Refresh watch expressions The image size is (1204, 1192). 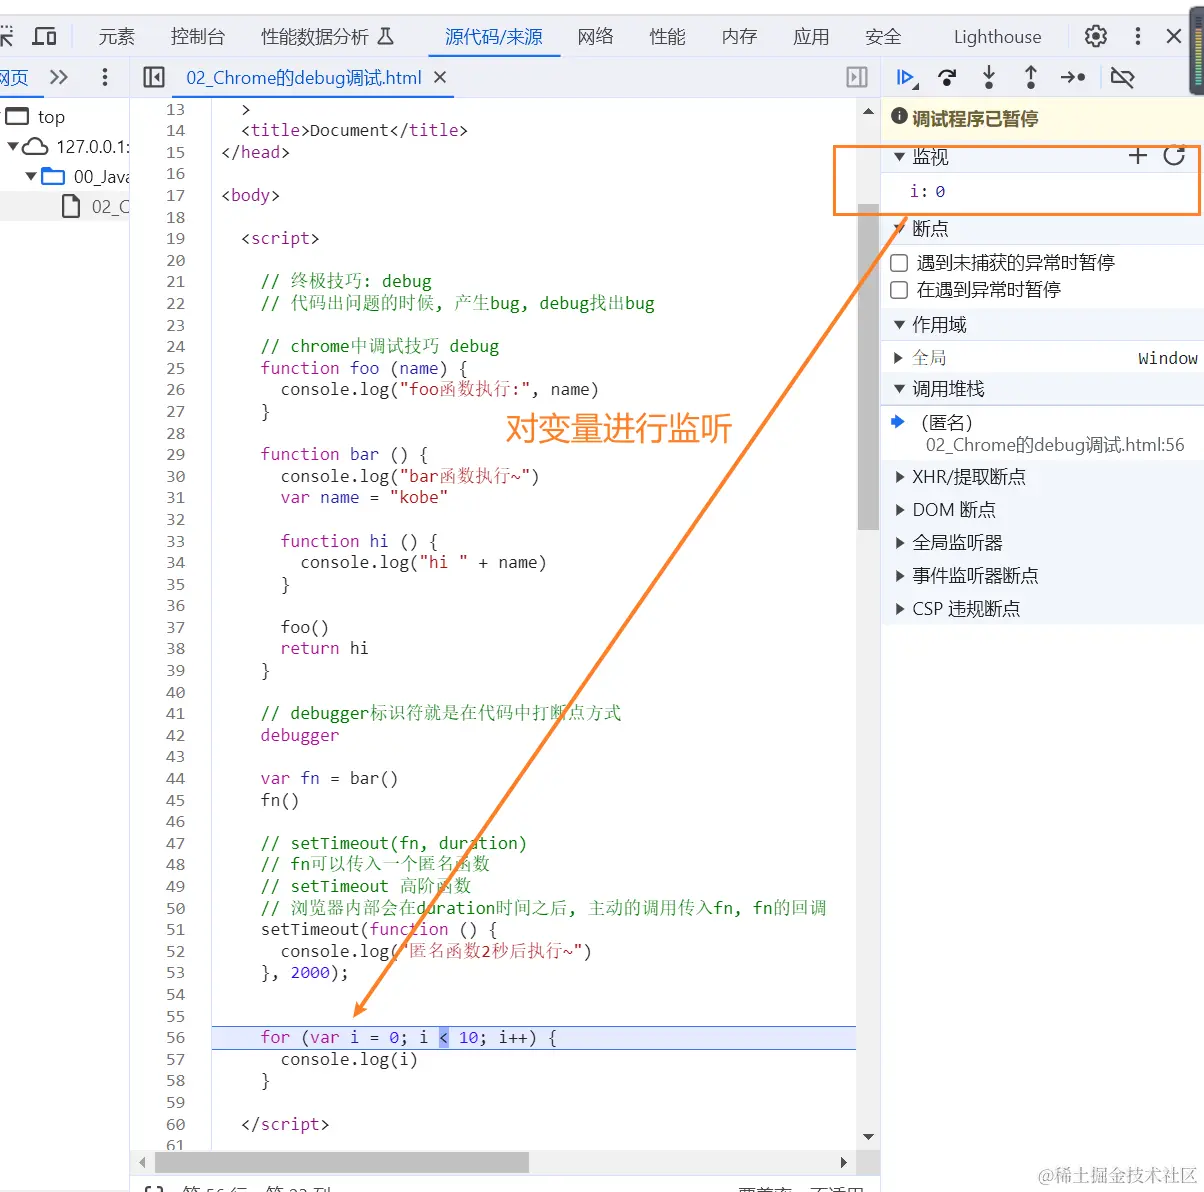click(1174, 155)
